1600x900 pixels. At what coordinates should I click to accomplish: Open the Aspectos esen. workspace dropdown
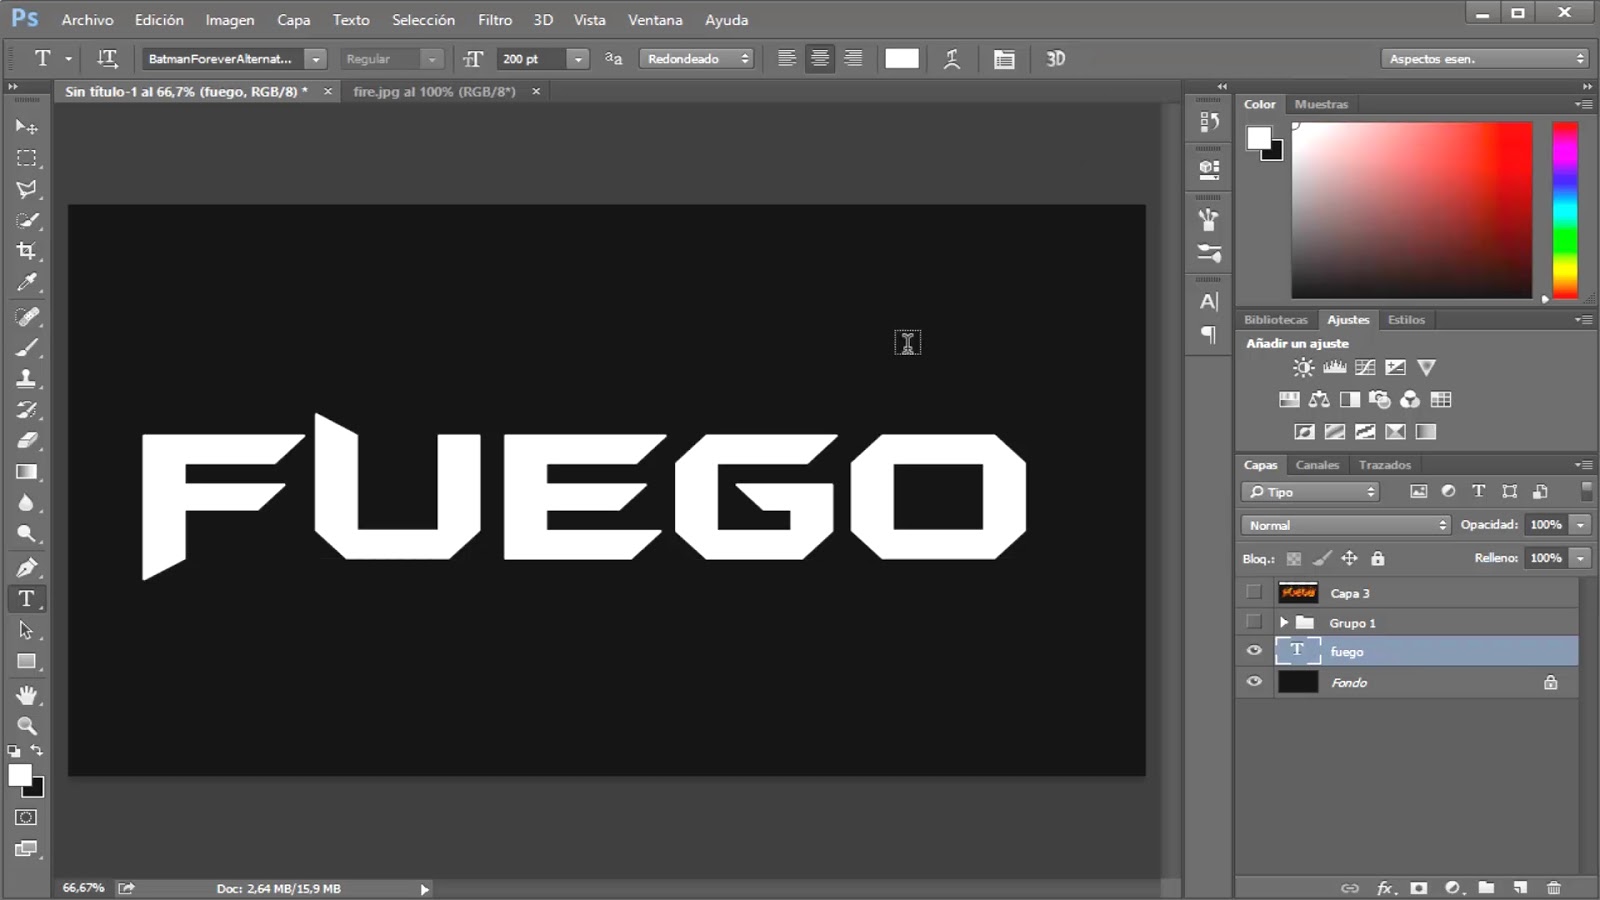pyautogui.click(x=1485, y=59)
